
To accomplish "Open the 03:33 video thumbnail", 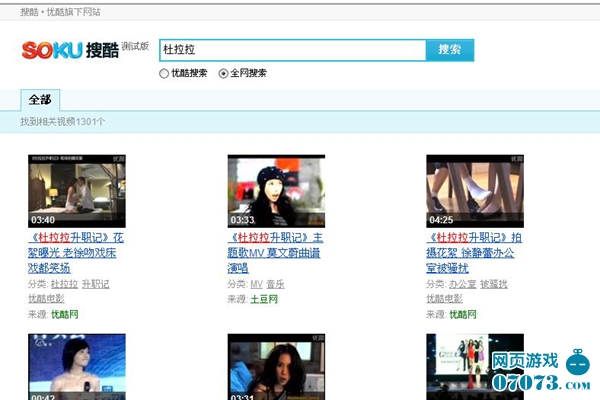I will click(x=276, y=190).
